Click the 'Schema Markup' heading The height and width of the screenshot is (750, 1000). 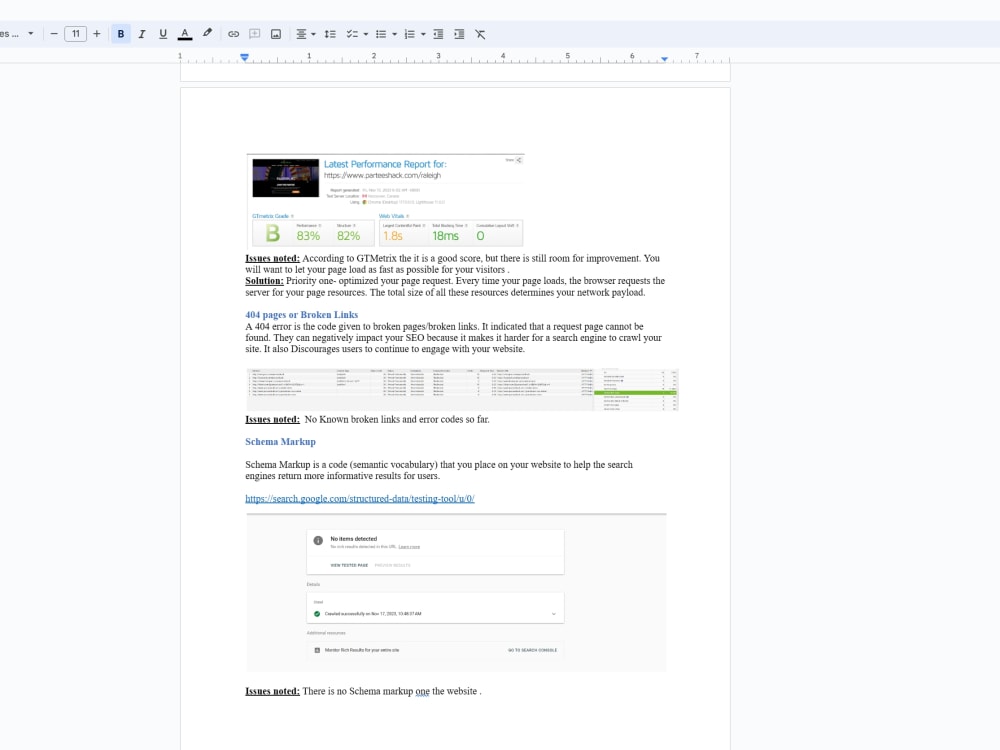(281, 441)
